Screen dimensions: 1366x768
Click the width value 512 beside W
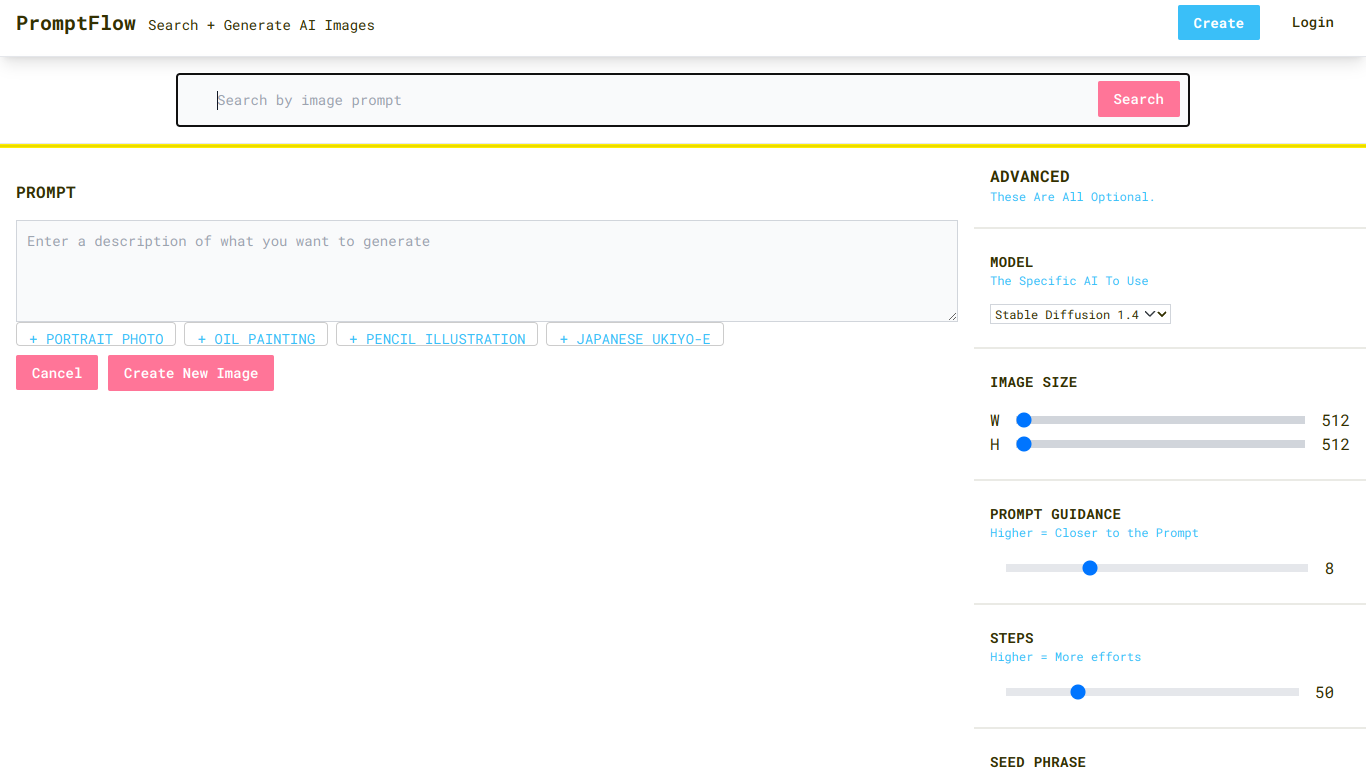click(x=1335, y=421)
